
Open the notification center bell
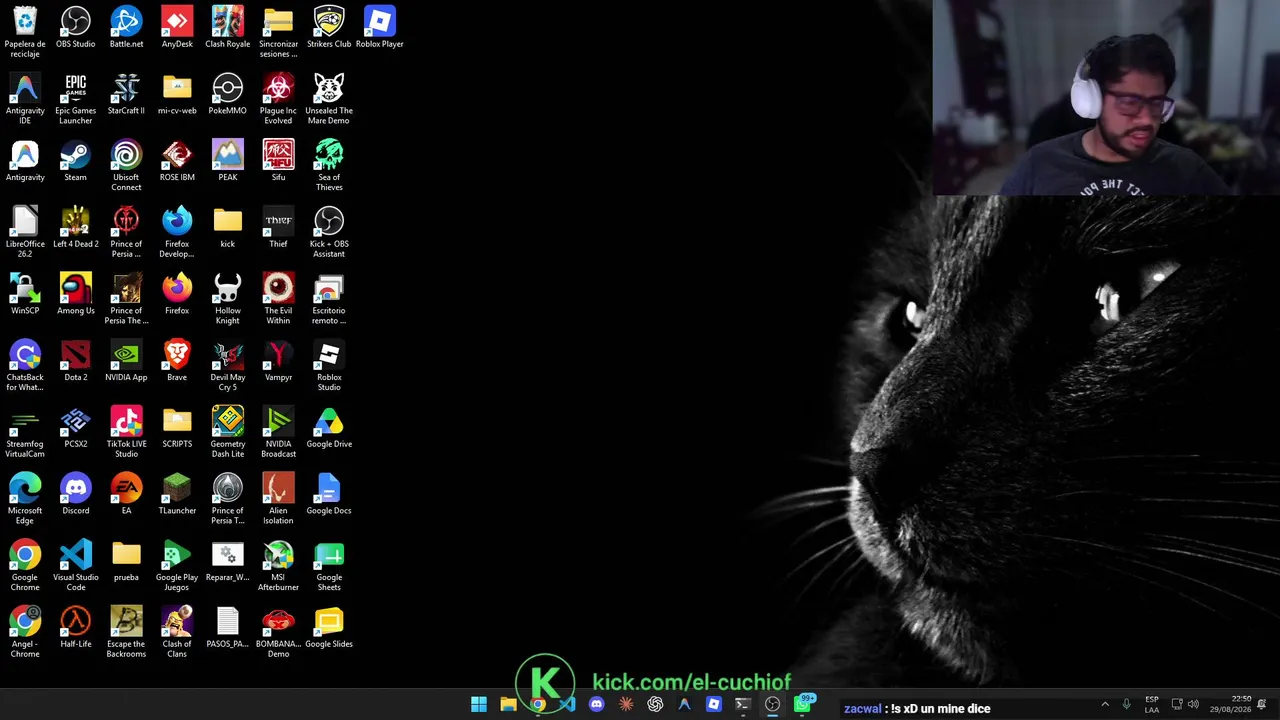point(1262,705)
